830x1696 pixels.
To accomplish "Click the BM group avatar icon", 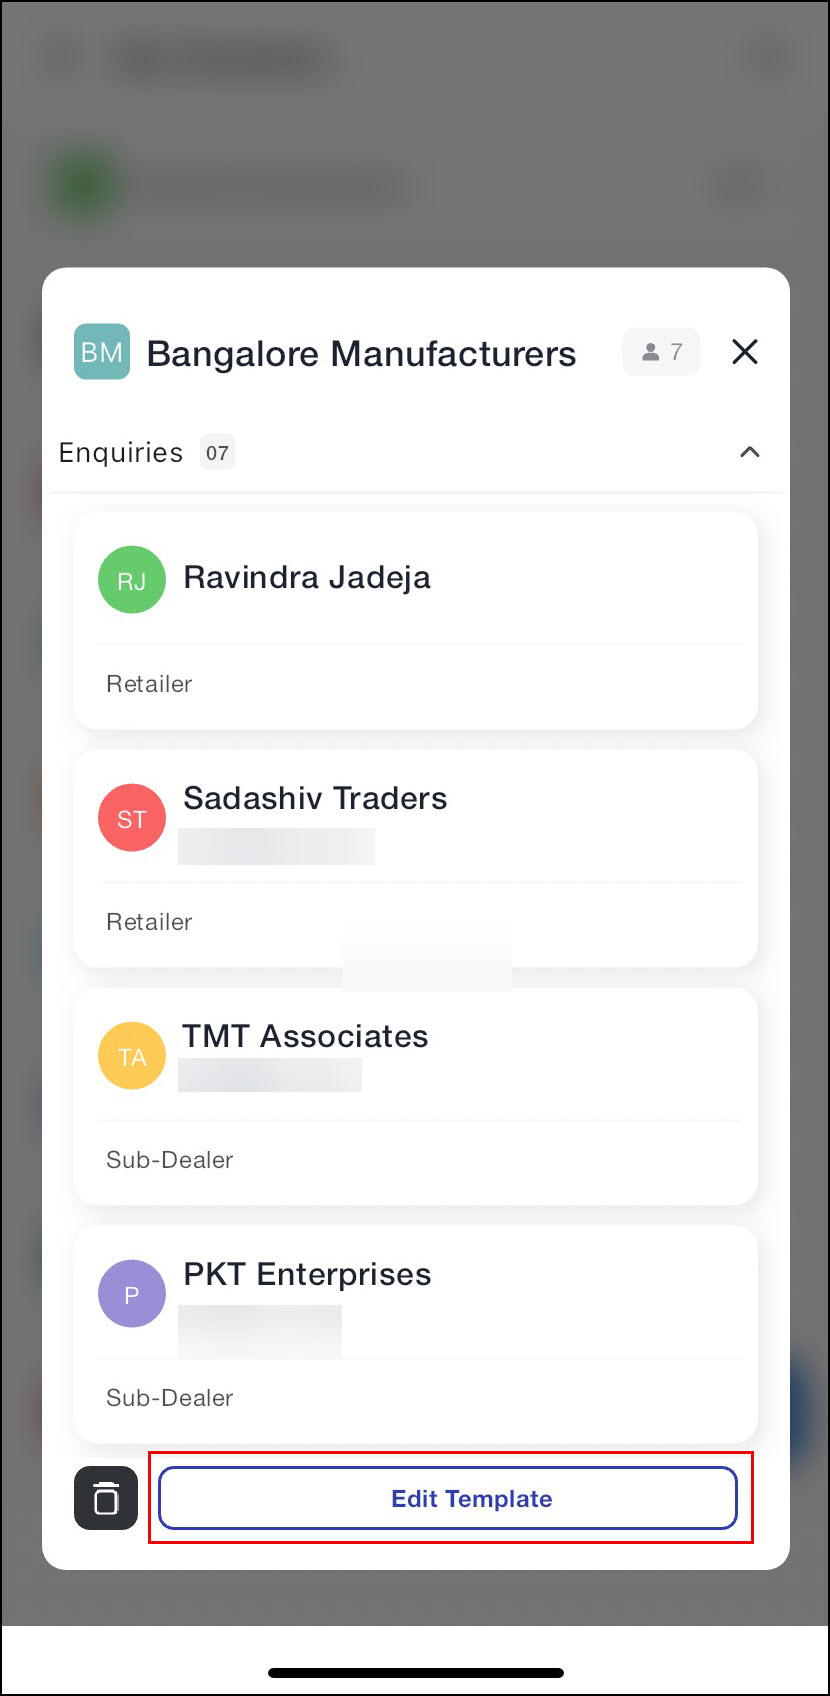I will [x=102, y=352].
